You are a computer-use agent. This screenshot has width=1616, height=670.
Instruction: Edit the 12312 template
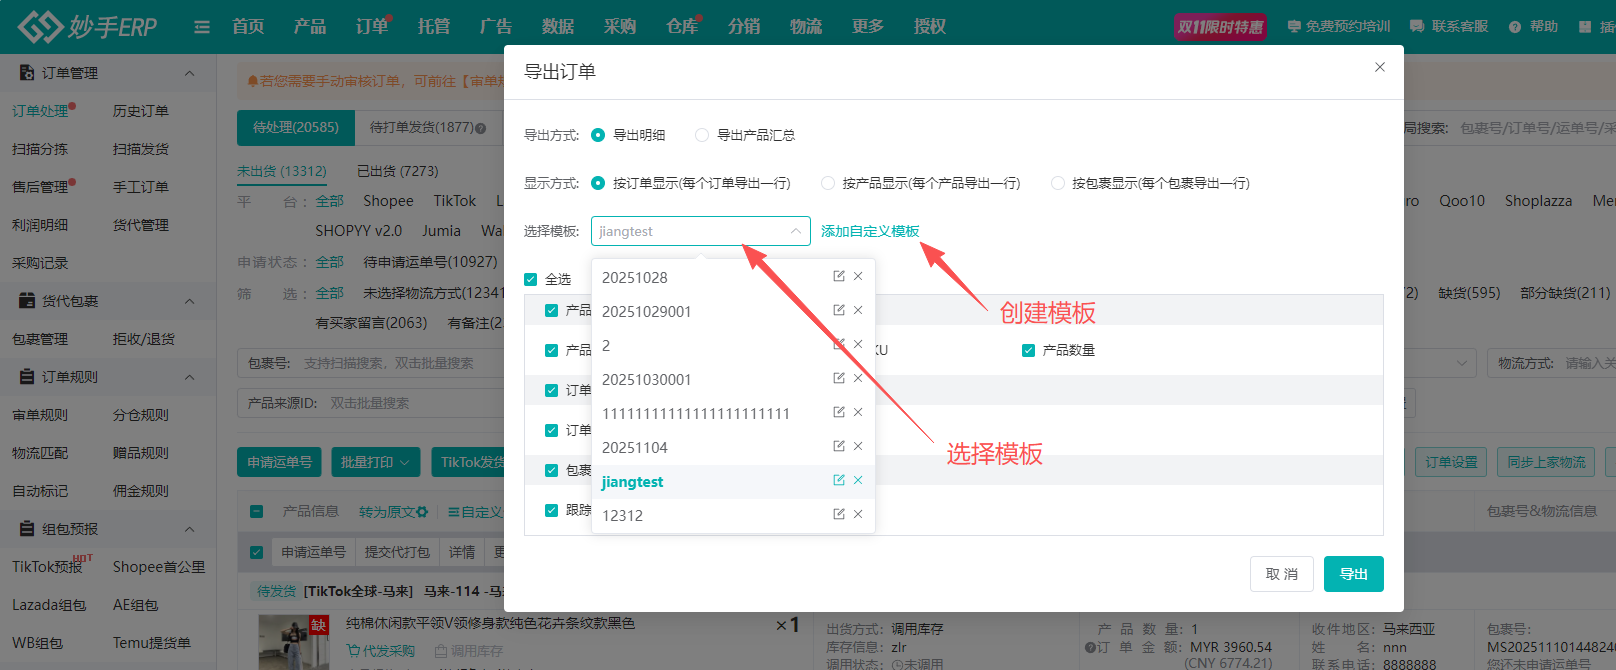[839, 514]
